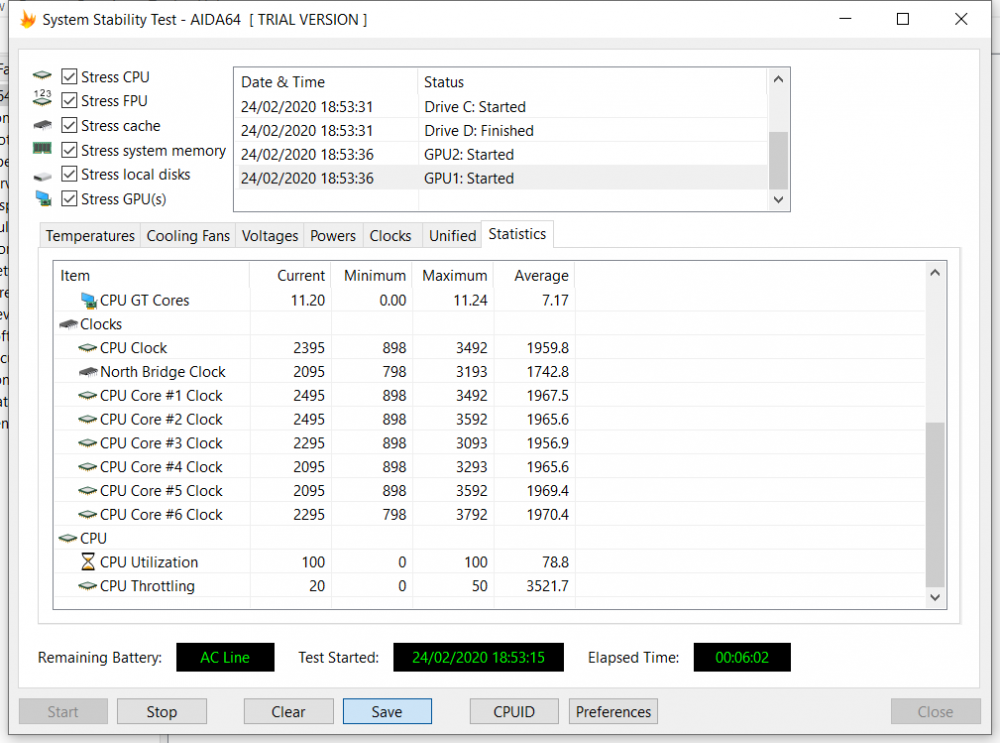This screenshot has width=1000, height=743.
Task: Click the CPU Core #6 Clock icon
Action: coord(87,515)
